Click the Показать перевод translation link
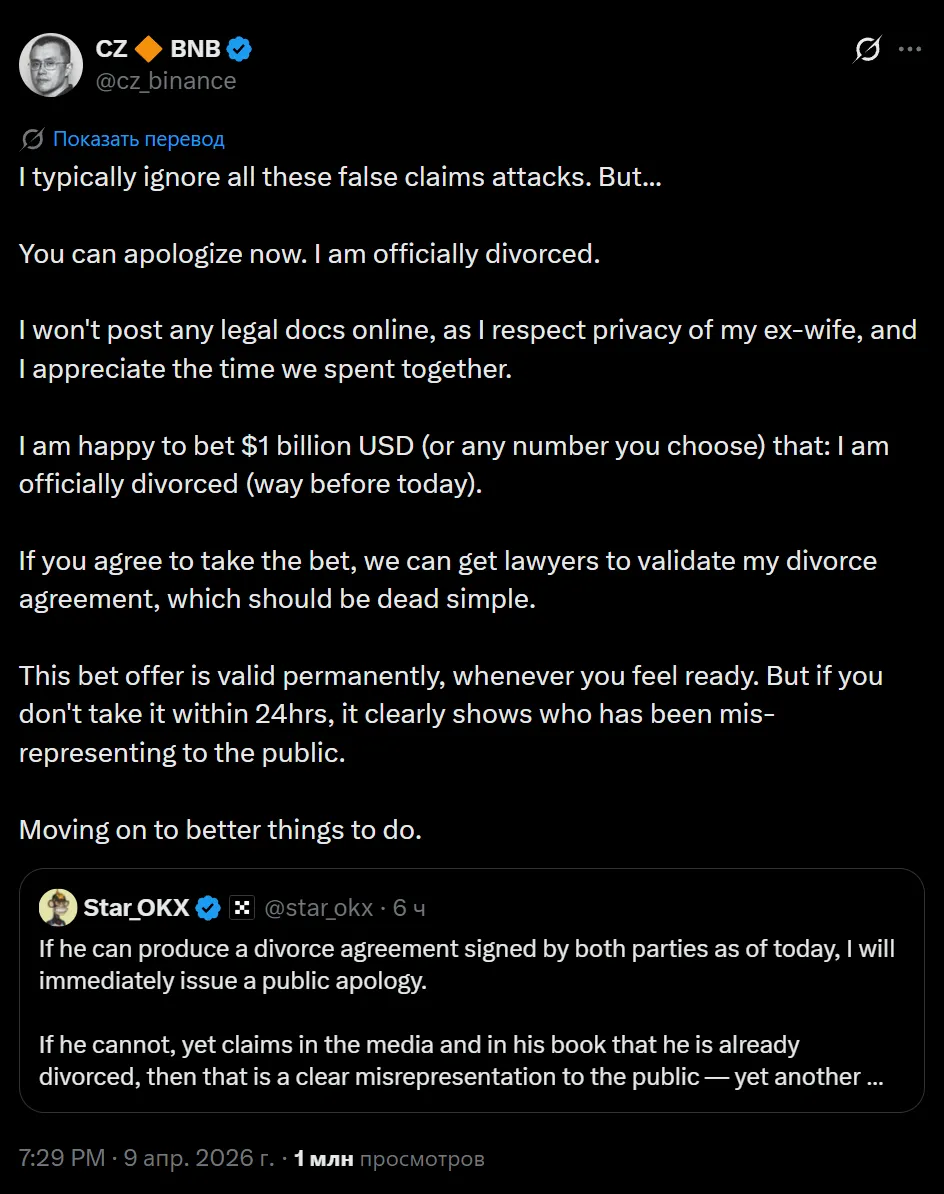This screenshot has height=1194, width=944. click(x=138, y=139)
